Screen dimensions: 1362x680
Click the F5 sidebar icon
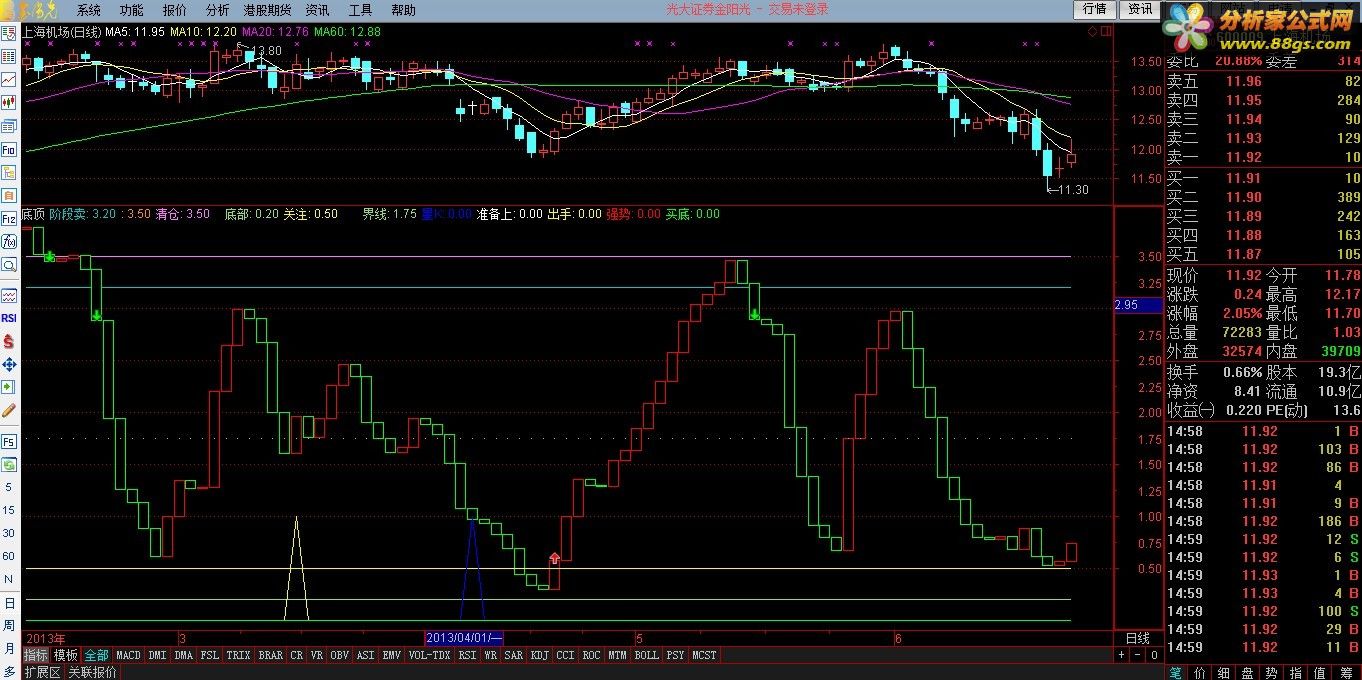pyautogui.click(x=9, y=442)
